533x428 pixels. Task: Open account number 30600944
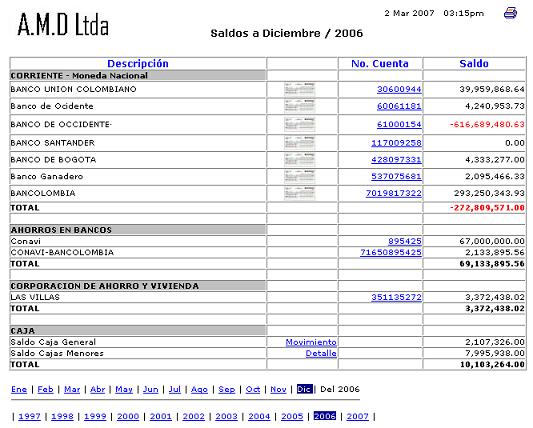(399, 89)
